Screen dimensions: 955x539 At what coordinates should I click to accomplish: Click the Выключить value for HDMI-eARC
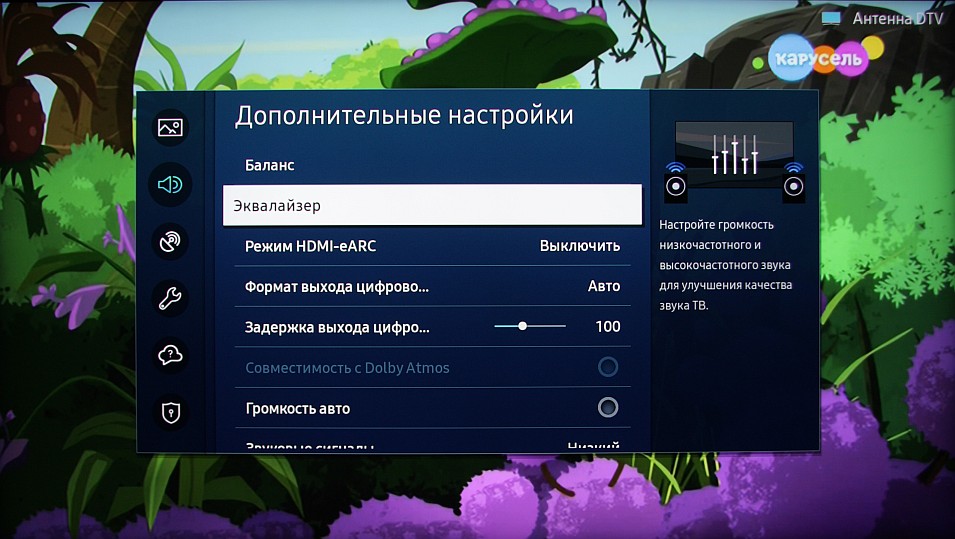click(x=580, y=246)
